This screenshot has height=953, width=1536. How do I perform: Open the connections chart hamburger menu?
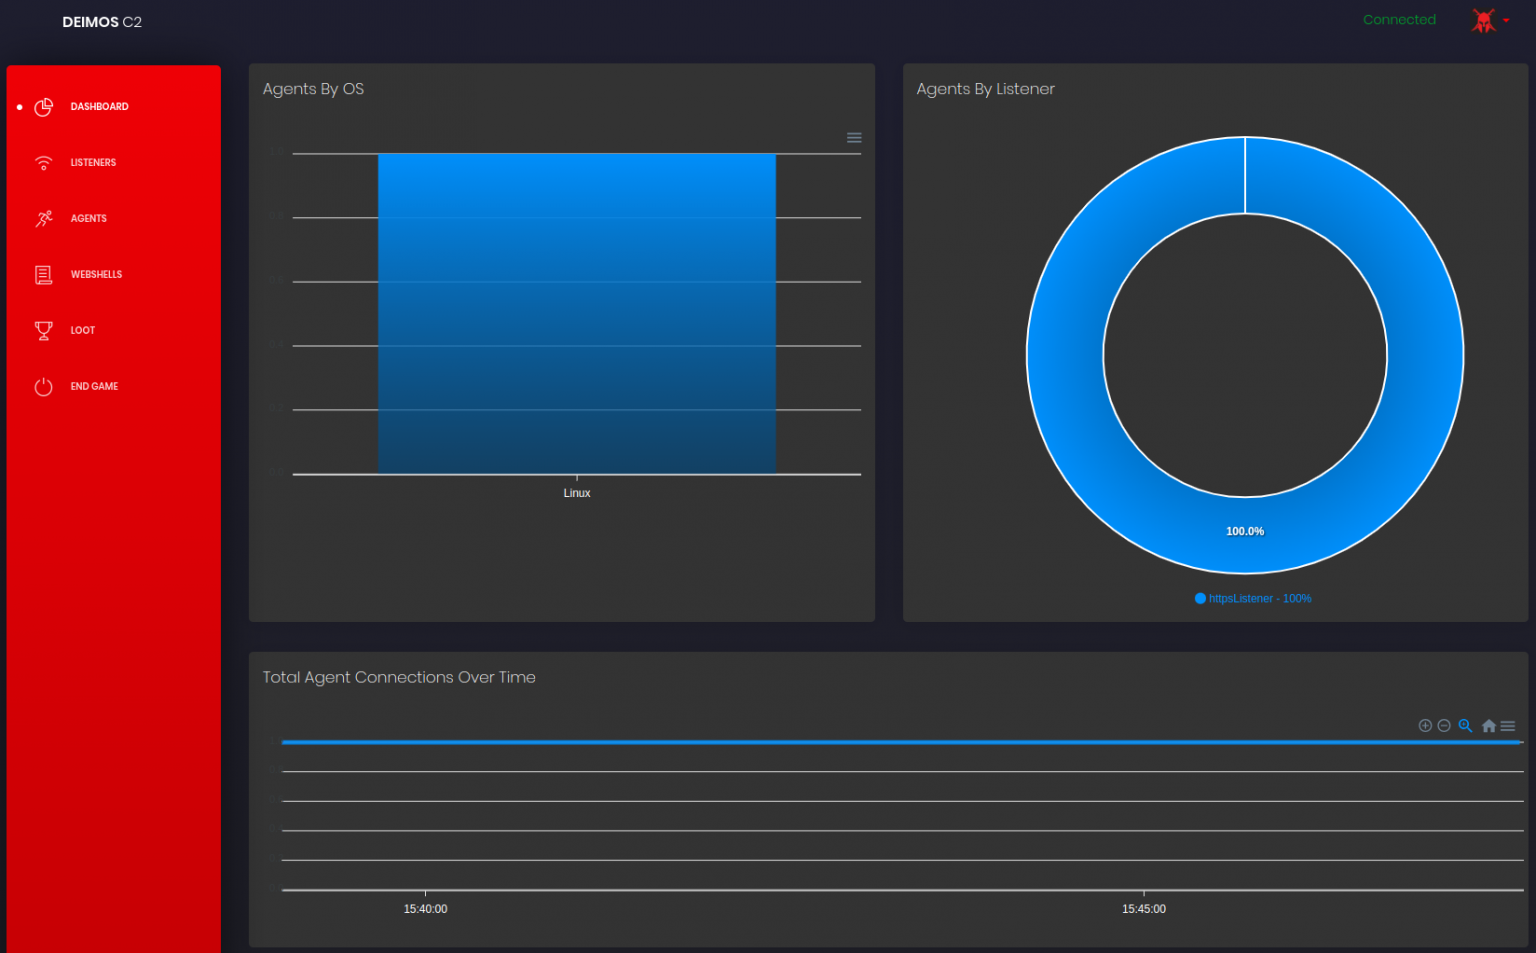tap(1509, 725)
